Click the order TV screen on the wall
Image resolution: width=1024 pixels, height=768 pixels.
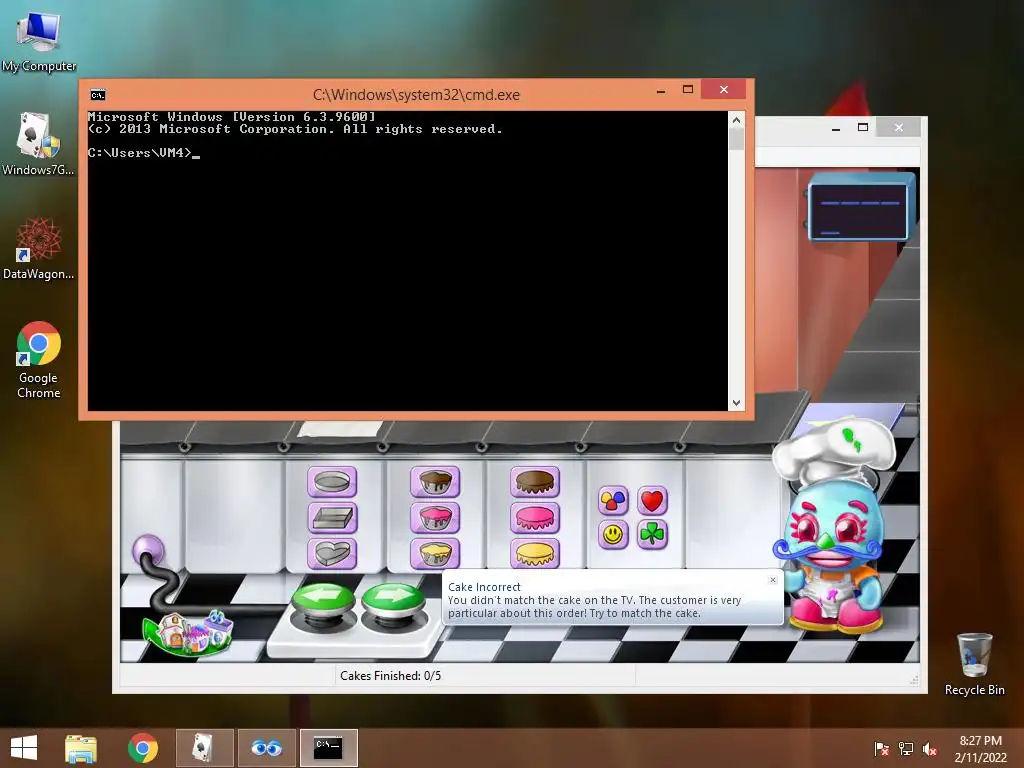click(x=859, y=208)
